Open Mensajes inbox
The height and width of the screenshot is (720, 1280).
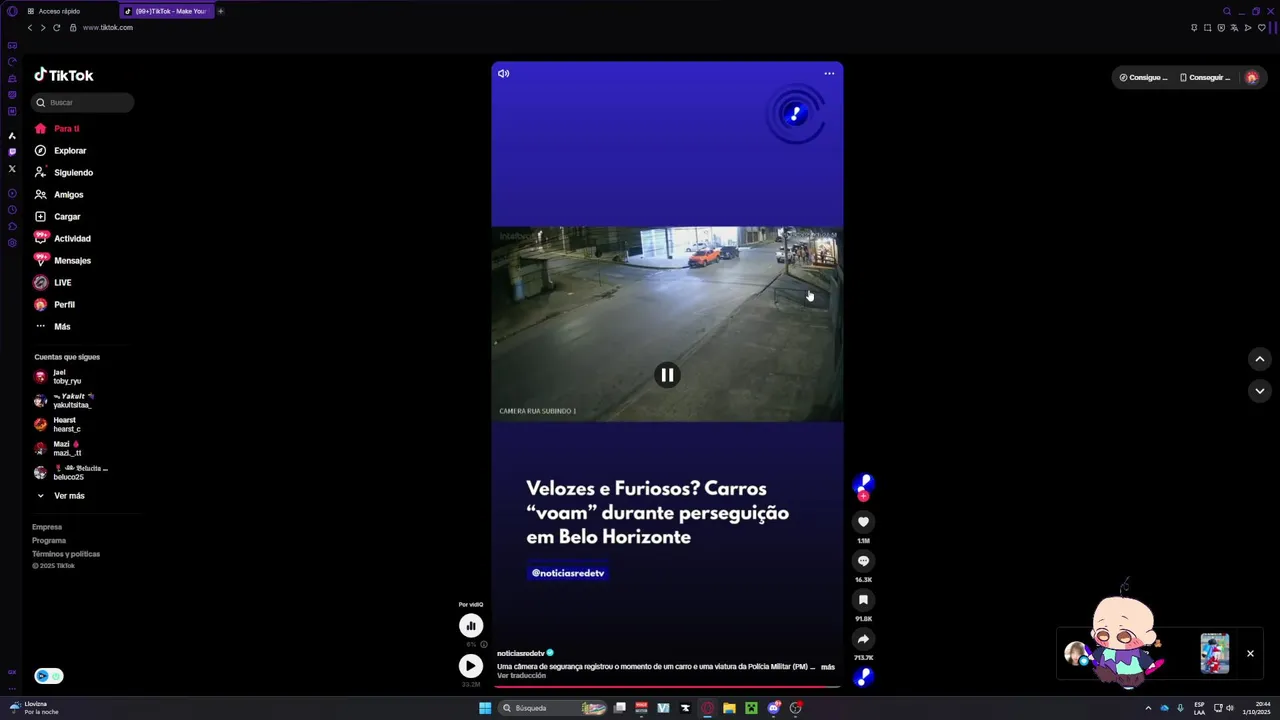point(63,260)
